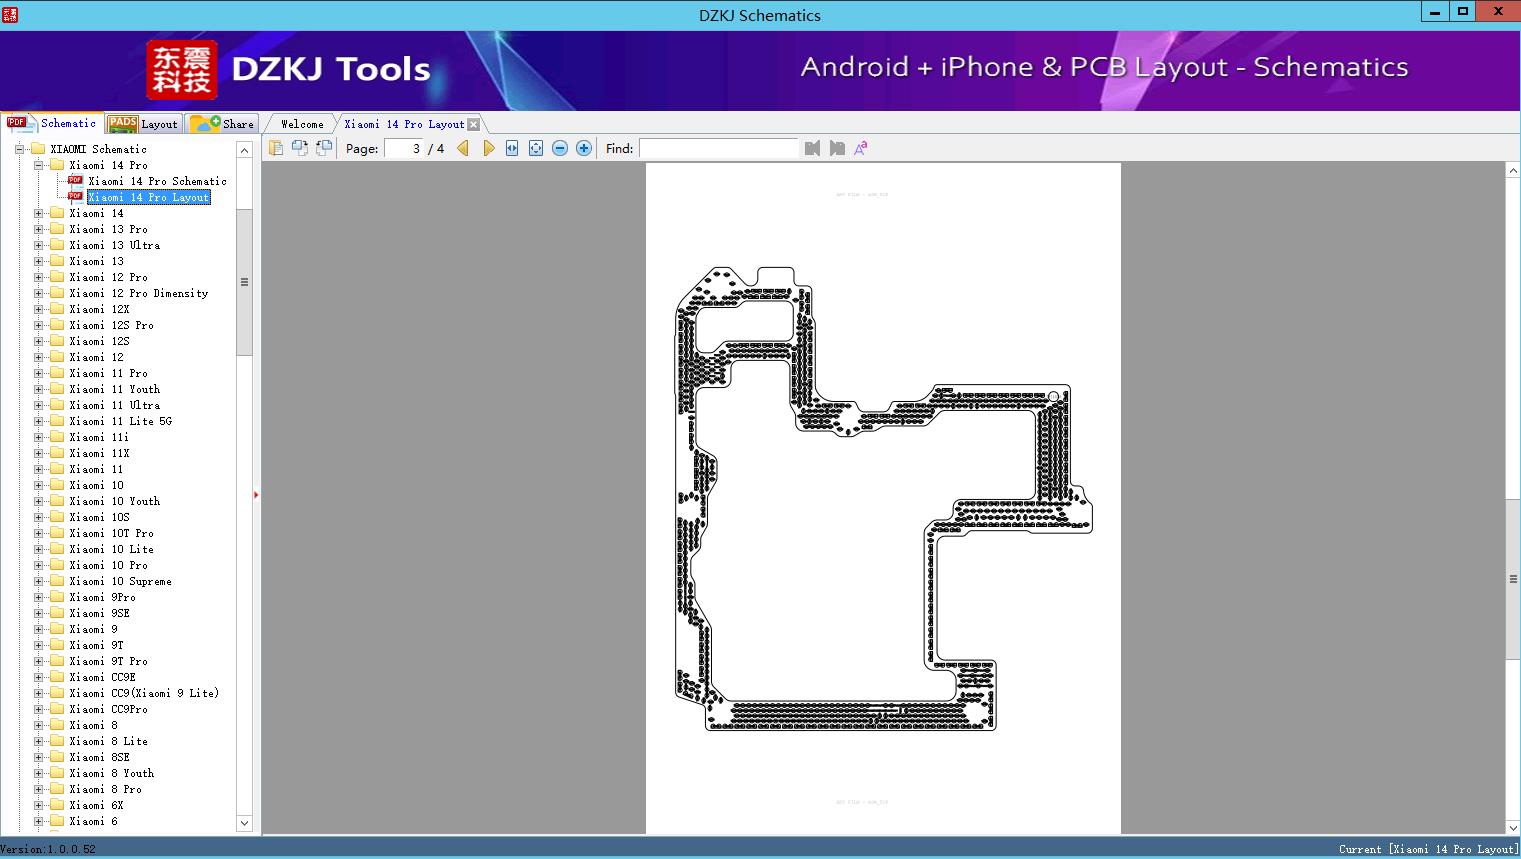Go to the previous page arrow
The width and height of the screenshot is (1521, 859).
[x=463, y=148]
